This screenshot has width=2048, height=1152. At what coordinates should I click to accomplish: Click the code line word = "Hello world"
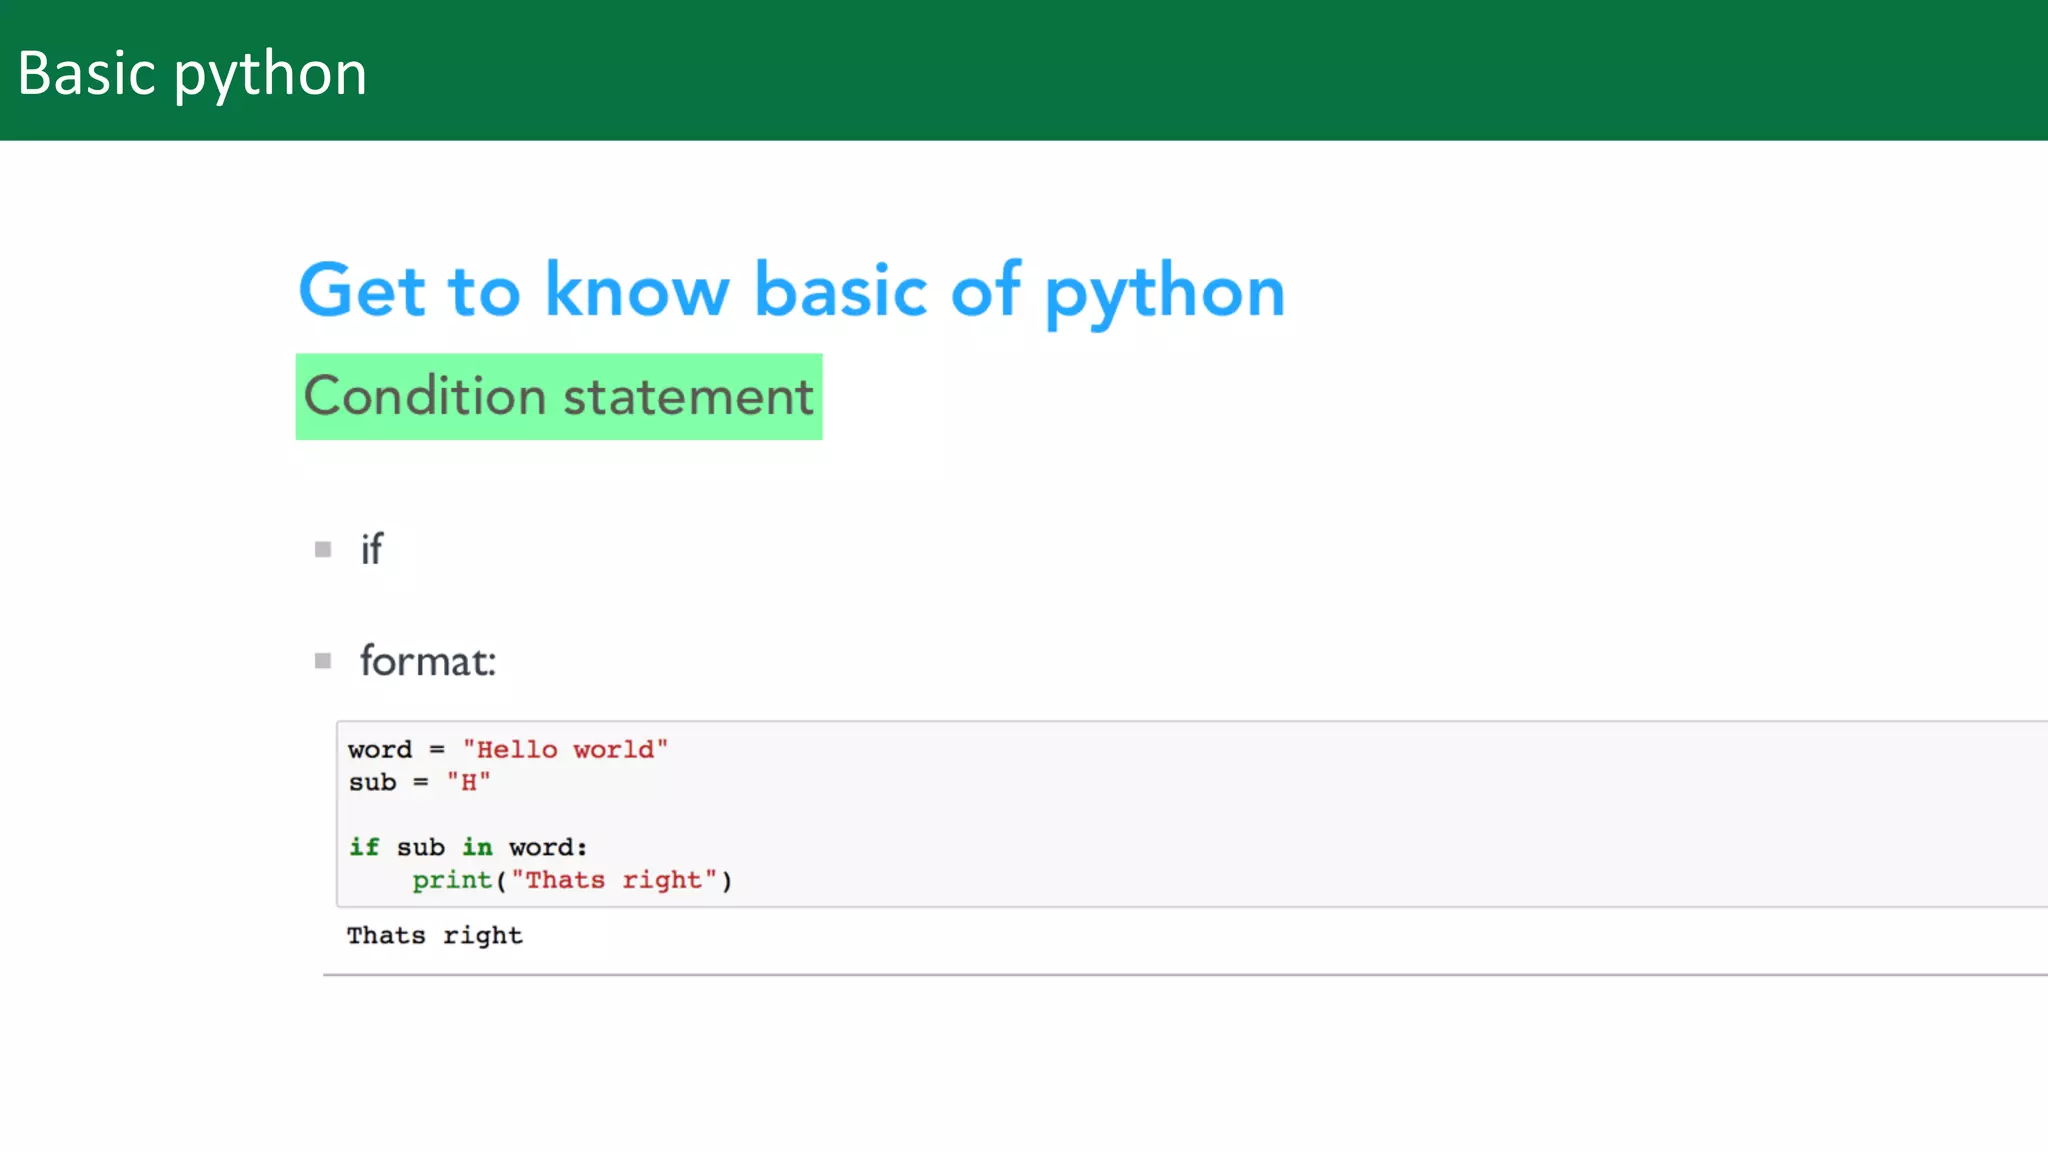tap(508, 749)
